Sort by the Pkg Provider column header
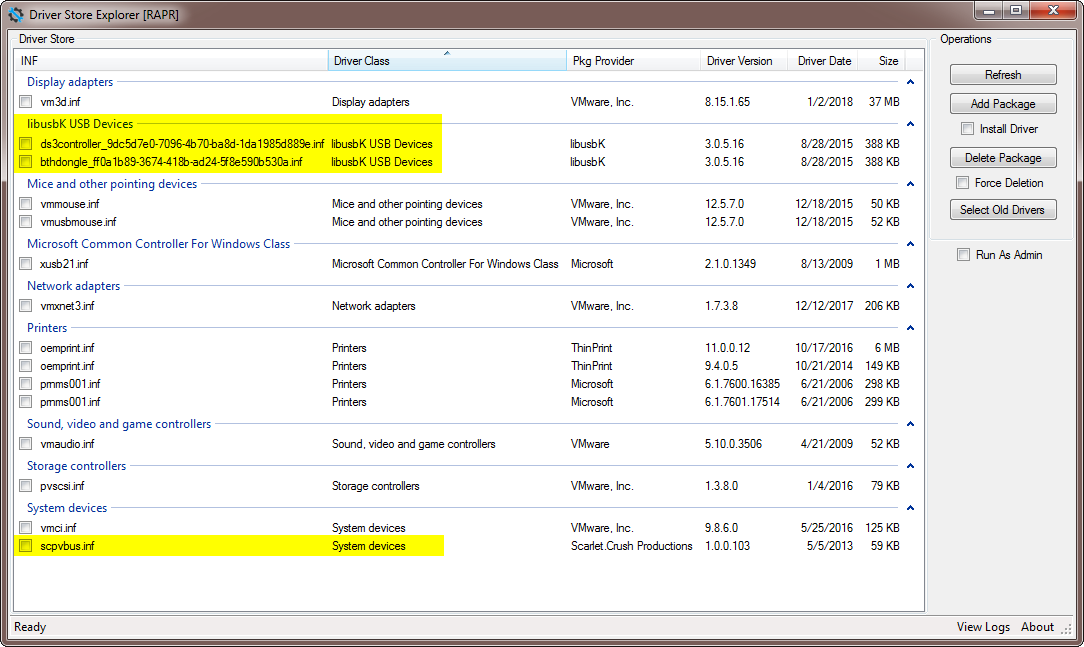 pos(633,61)
